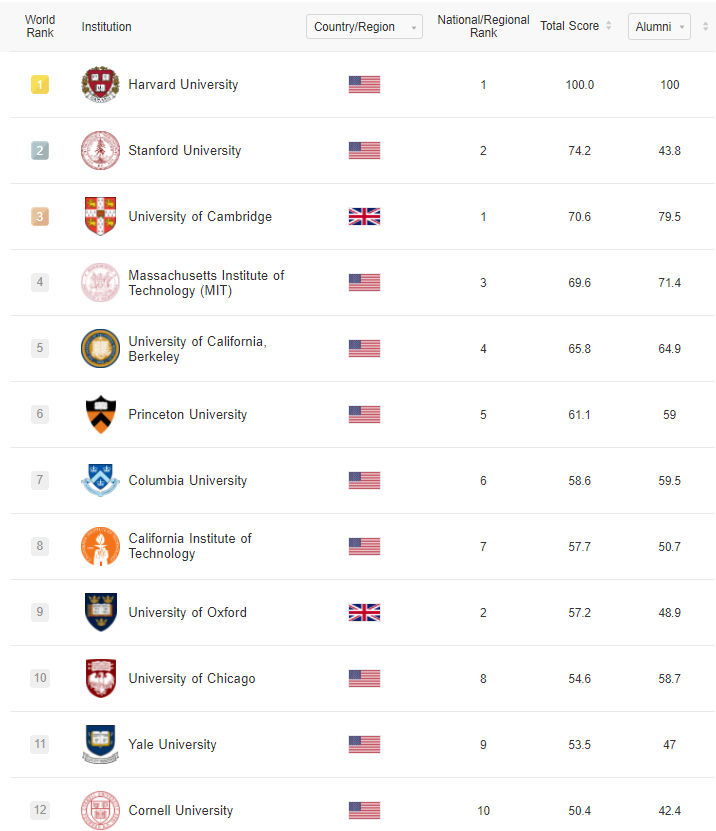Open the Country/Region filter dropdown
Viewport: 716px width, 831px height.
tap(364, 26)
